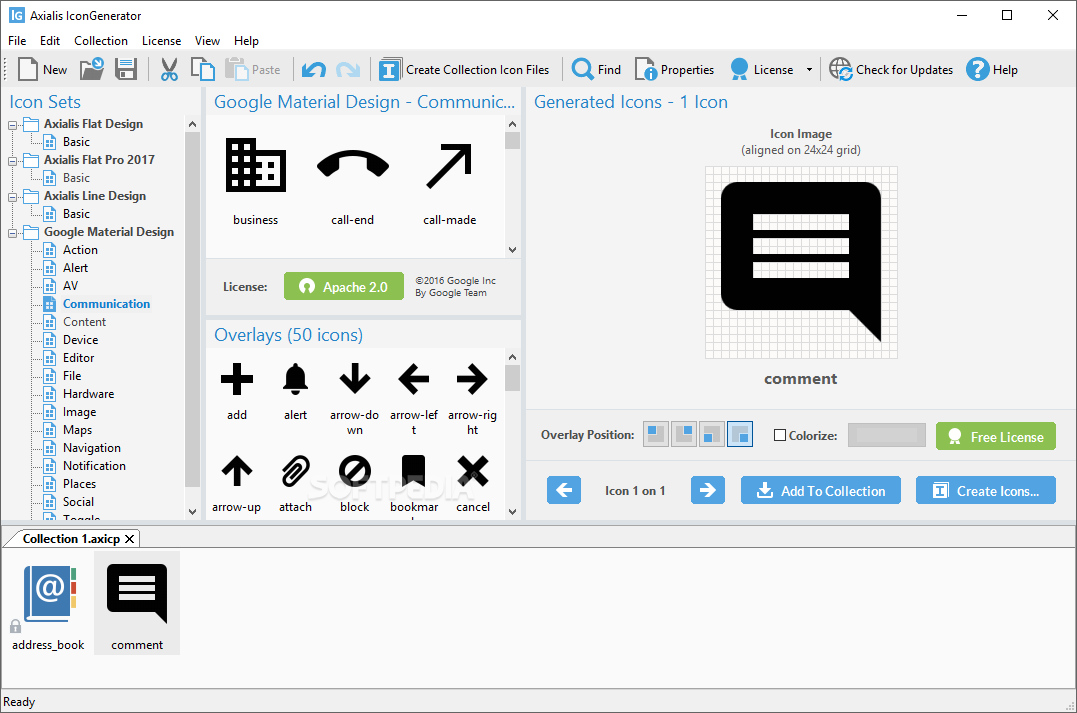Click the Undo arrow icon
1077x713 pixels.
click(x=315, y=69)
